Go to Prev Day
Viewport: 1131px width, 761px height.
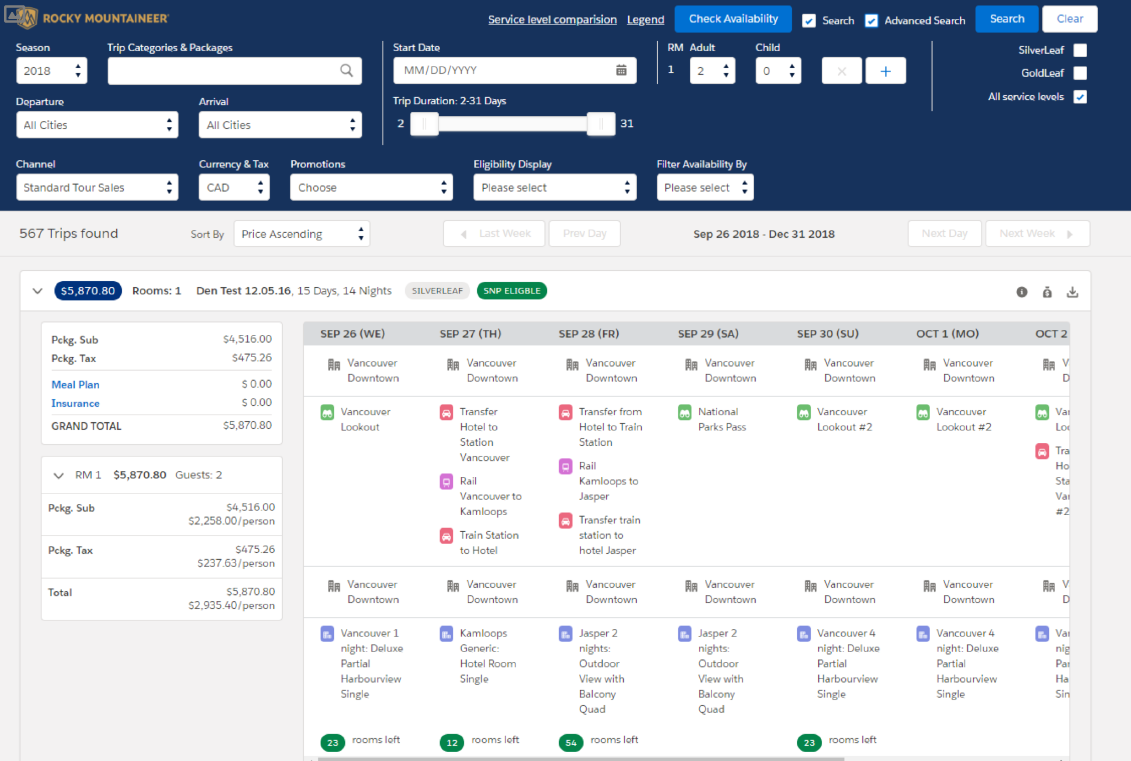584,234
